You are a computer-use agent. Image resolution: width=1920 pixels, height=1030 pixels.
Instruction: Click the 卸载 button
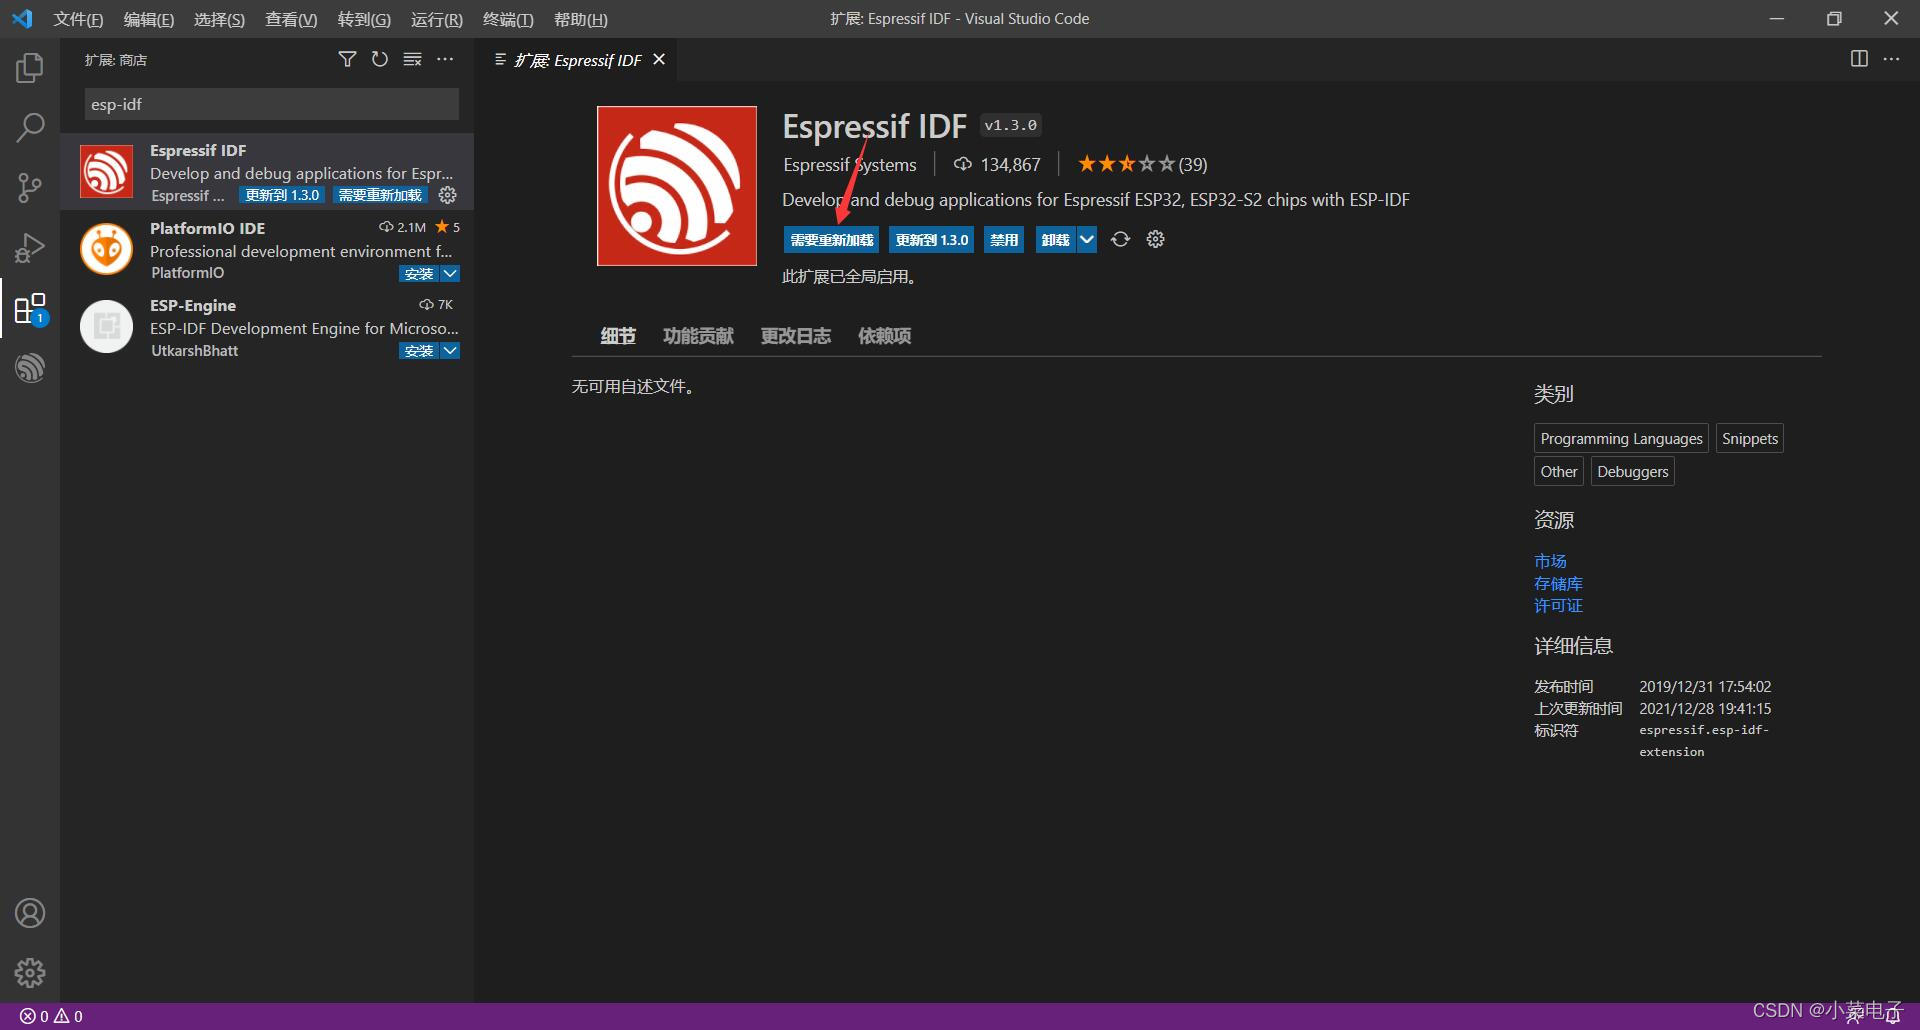pyautogui.click(x=1056, y=240)
